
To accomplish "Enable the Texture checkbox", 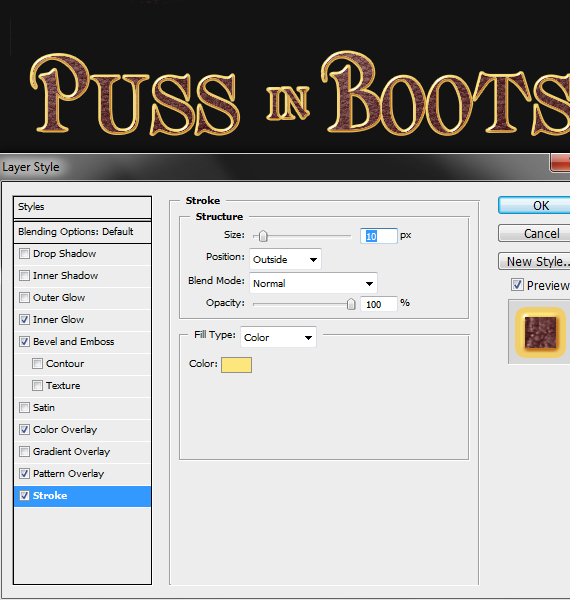I will 37,386.
